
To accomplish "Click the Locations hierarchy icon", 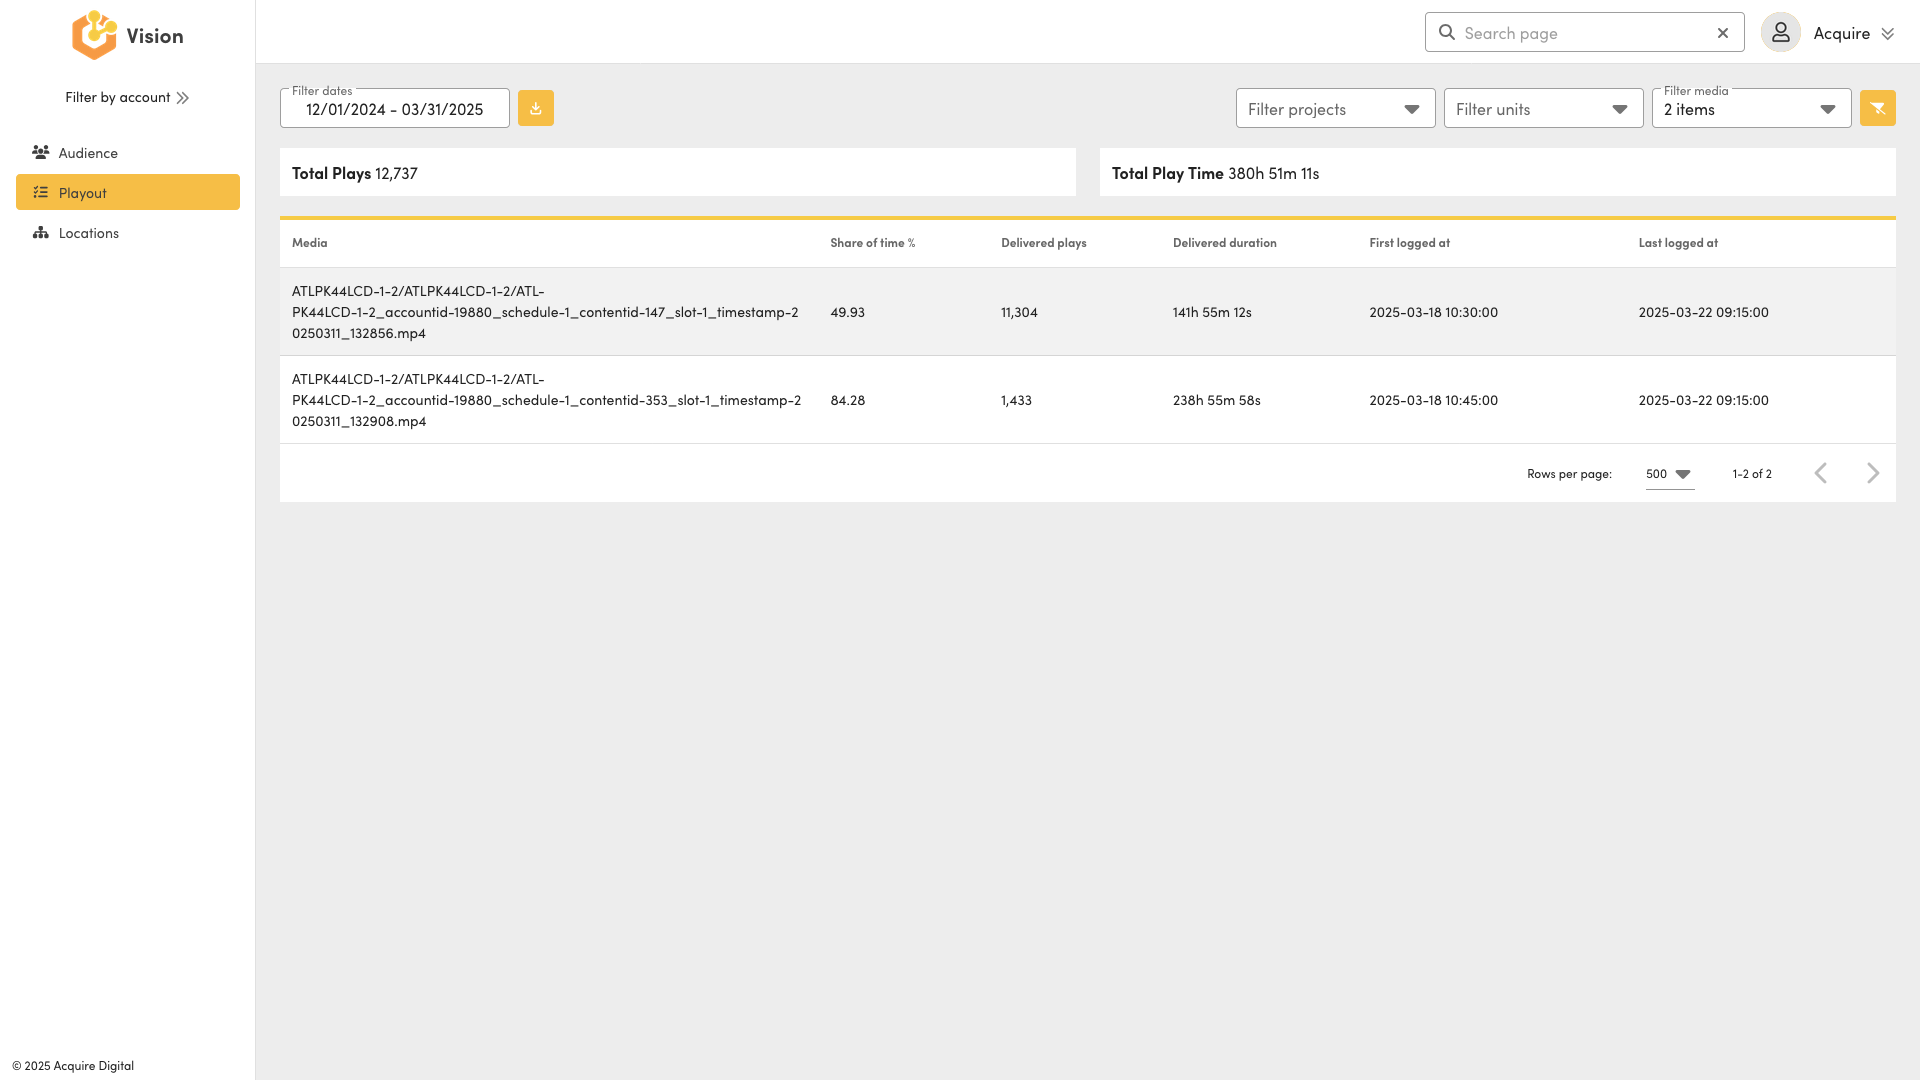I will 41,232.
